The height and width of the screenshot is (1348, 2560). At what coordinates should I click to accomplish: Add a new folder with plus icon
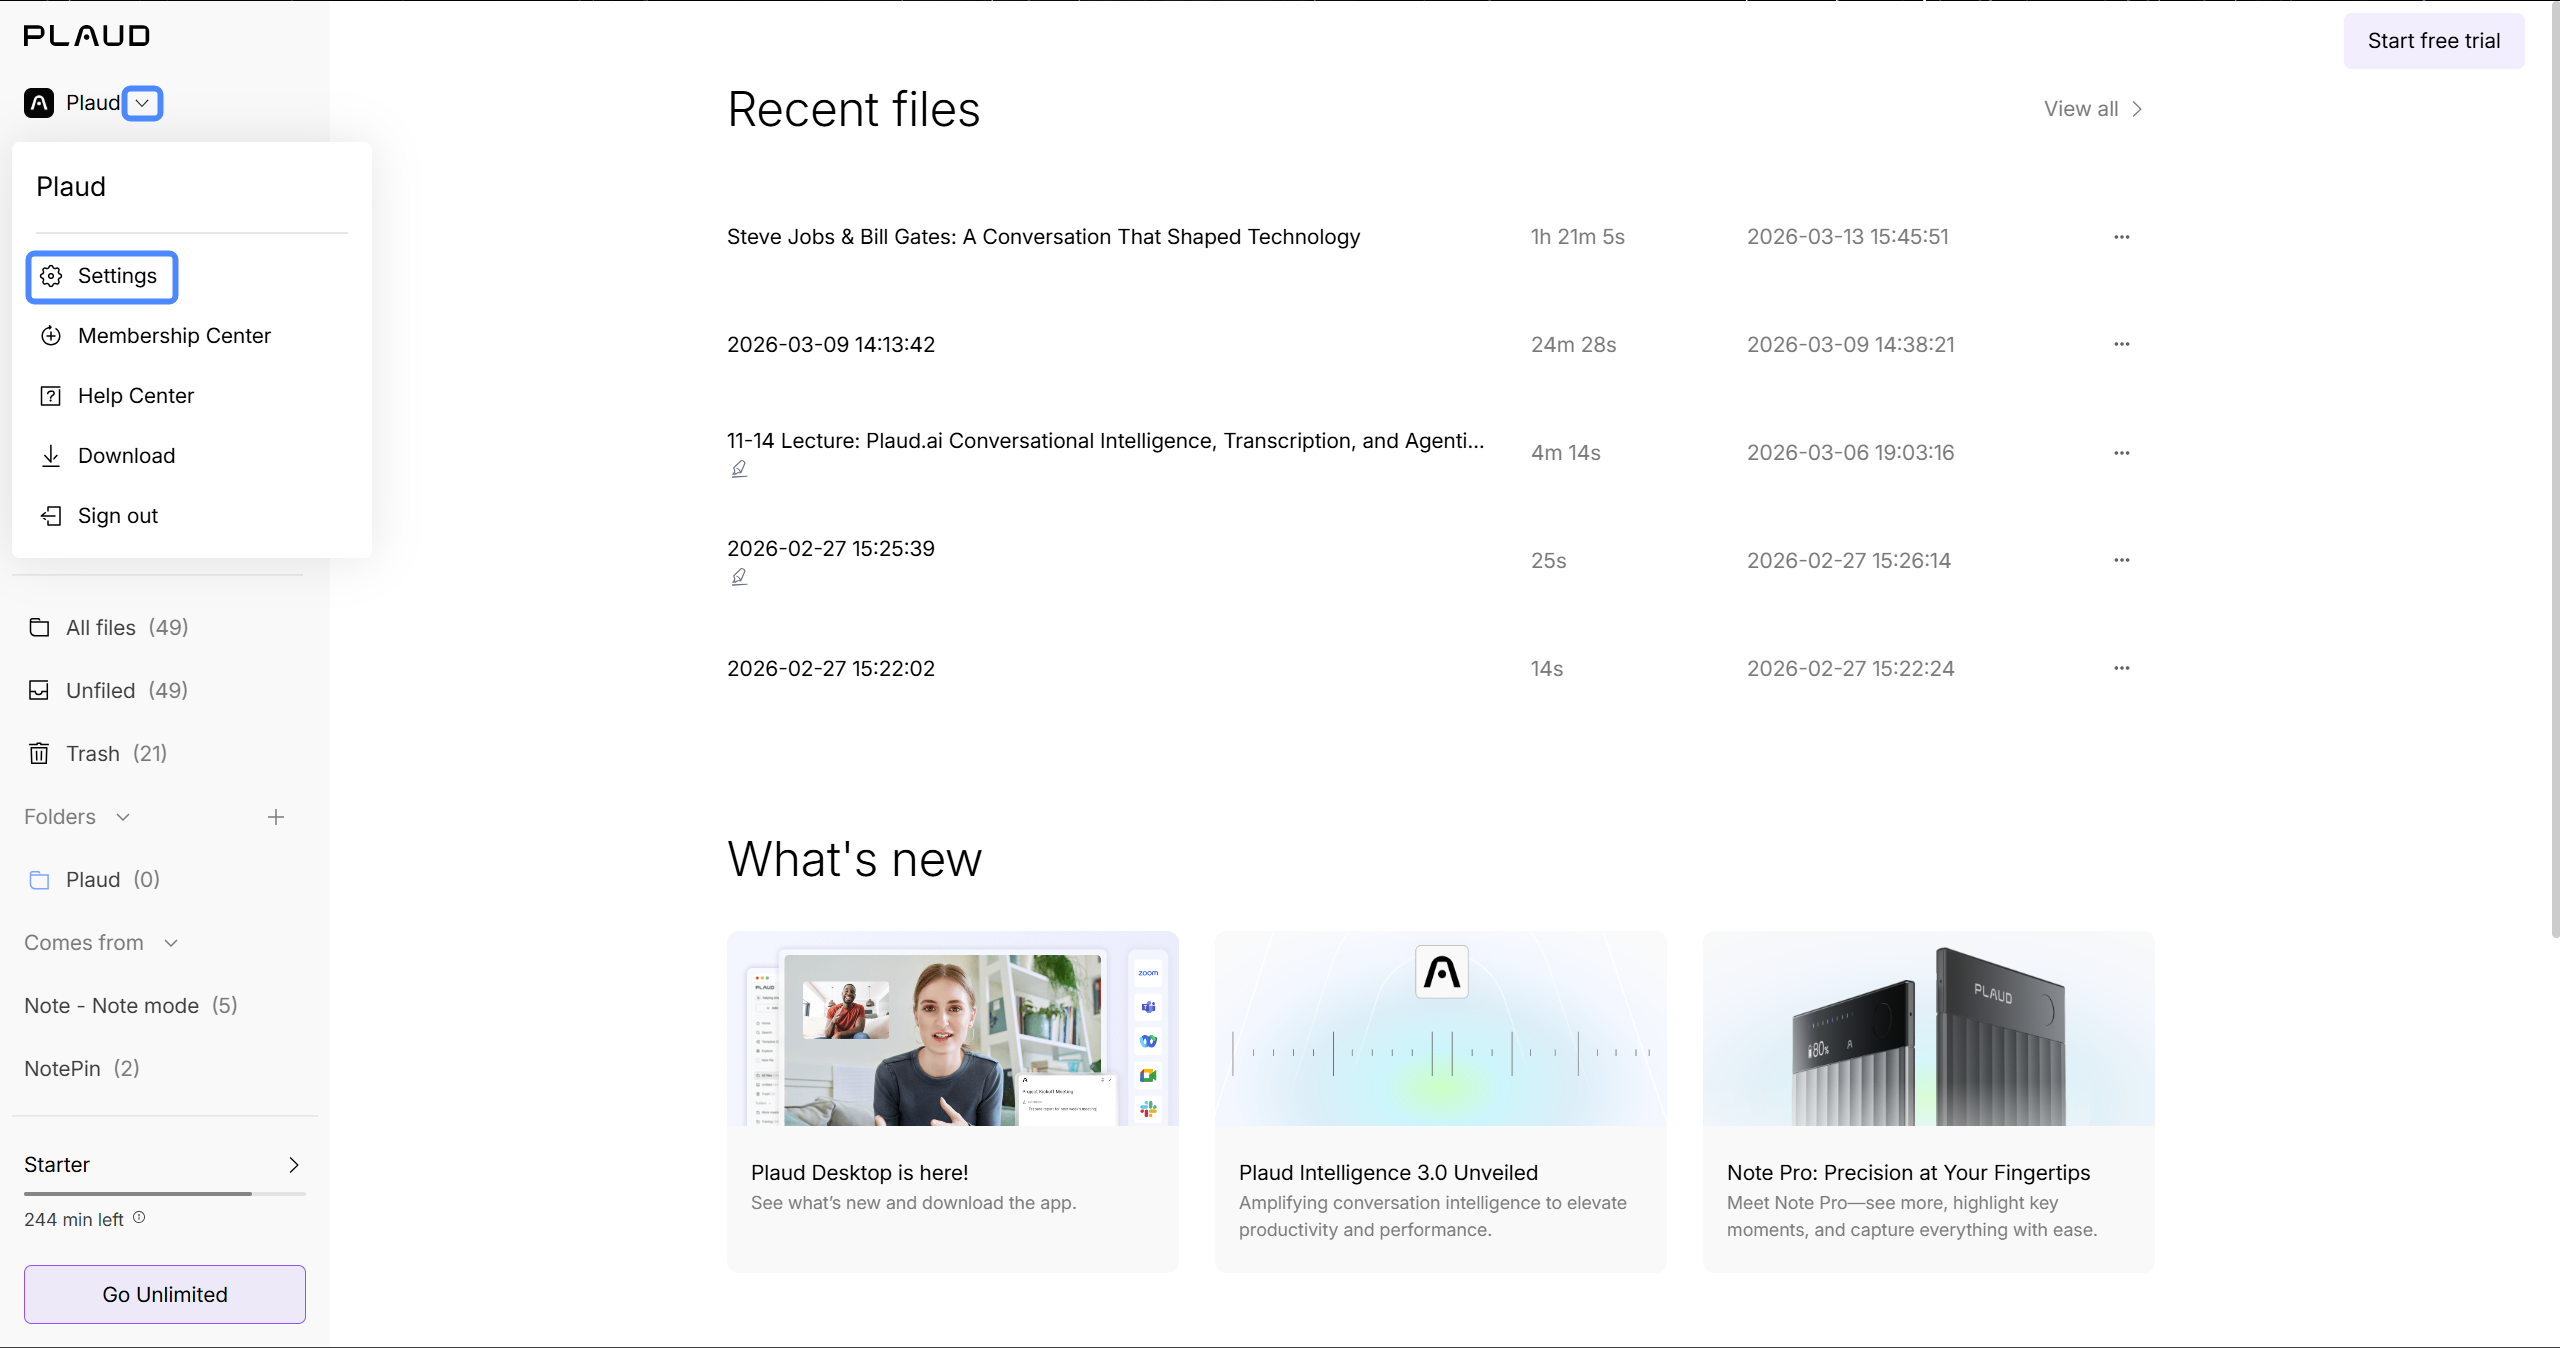point(276,817)
